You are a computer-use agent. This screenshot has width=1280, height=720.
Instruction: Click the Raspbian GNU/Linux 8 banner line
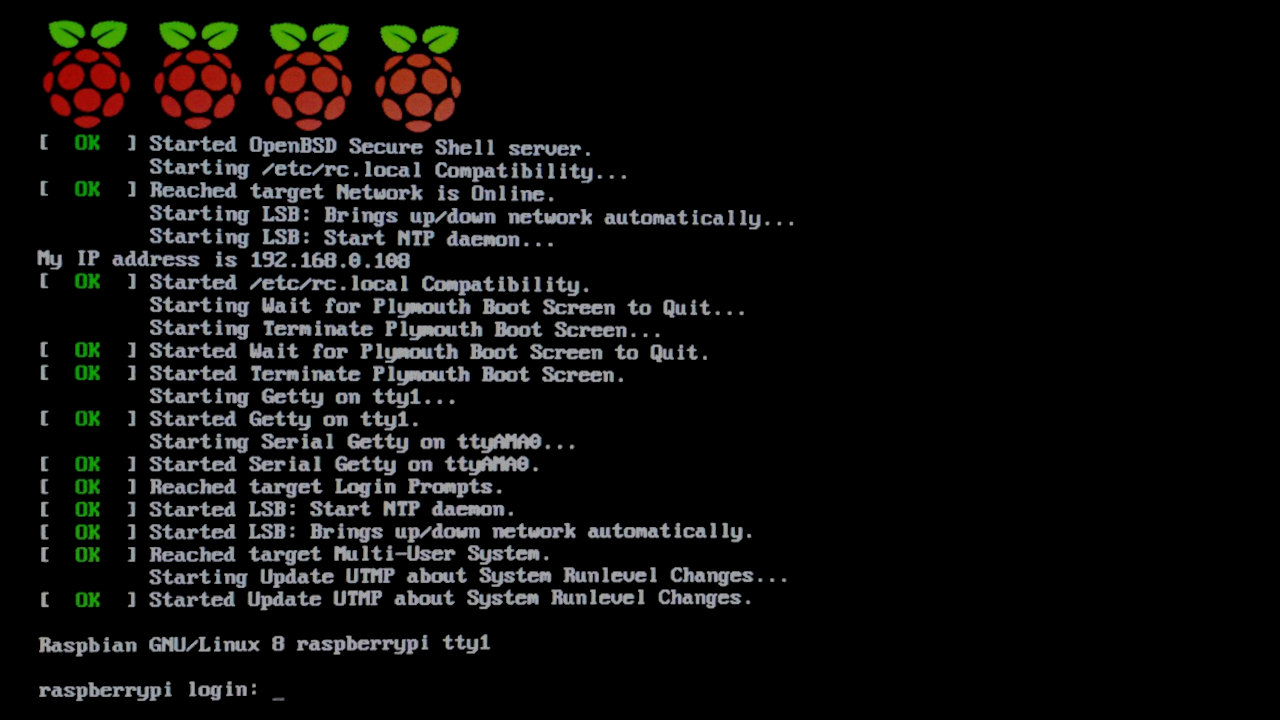264,645
